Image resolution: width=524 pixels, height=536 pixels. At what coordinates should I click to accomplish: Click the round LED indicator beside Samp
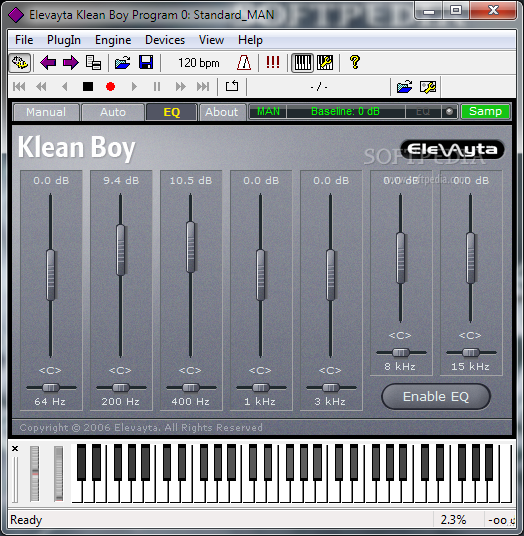tap(449, 111)
